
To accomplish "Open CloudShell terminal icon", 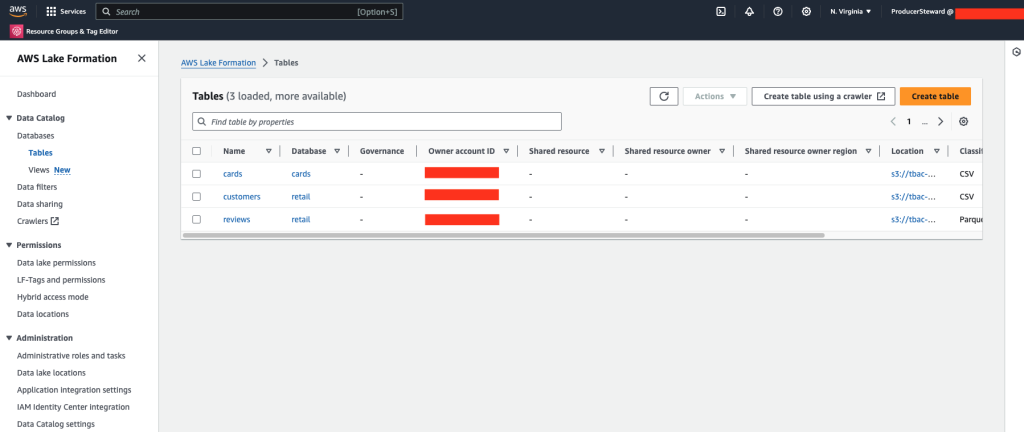I will tap(721, 12).
